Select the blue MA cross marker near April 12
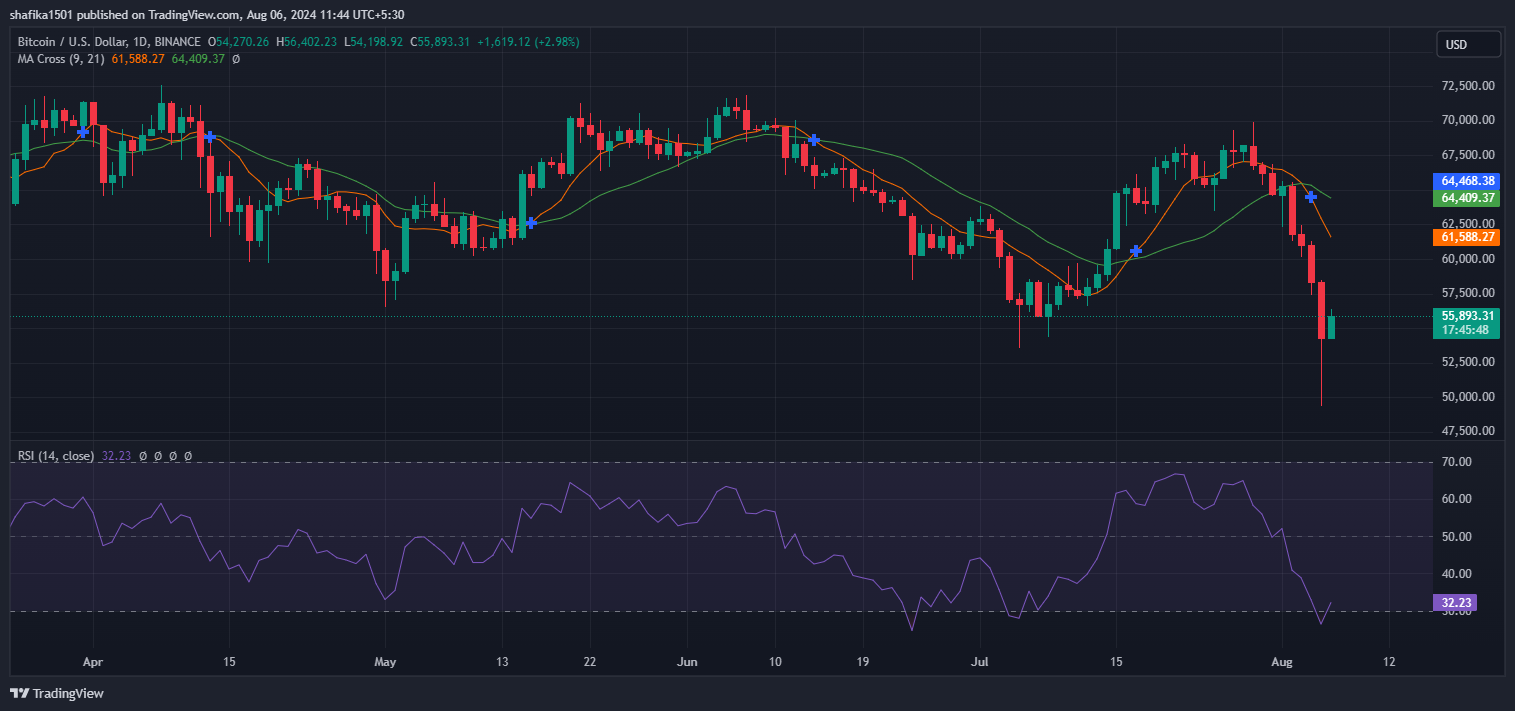 click(x=208, y=136)
